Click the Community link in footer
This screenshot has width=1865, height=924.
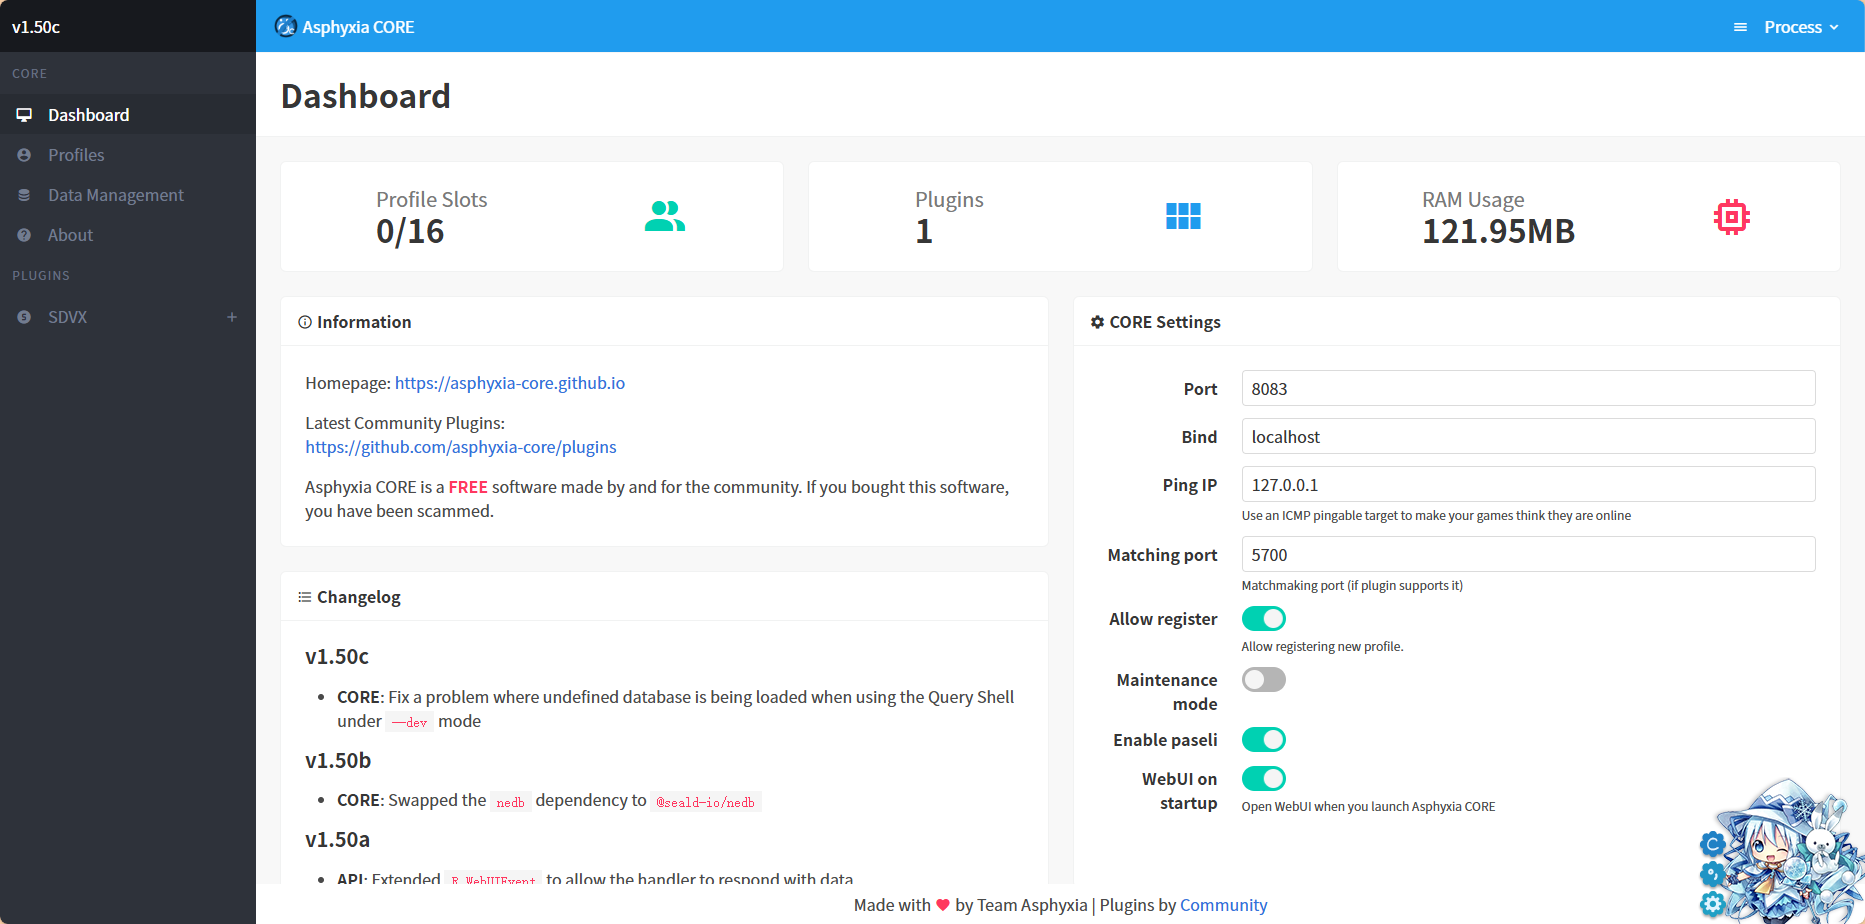pyautogui.click(x=1223, y=905)
